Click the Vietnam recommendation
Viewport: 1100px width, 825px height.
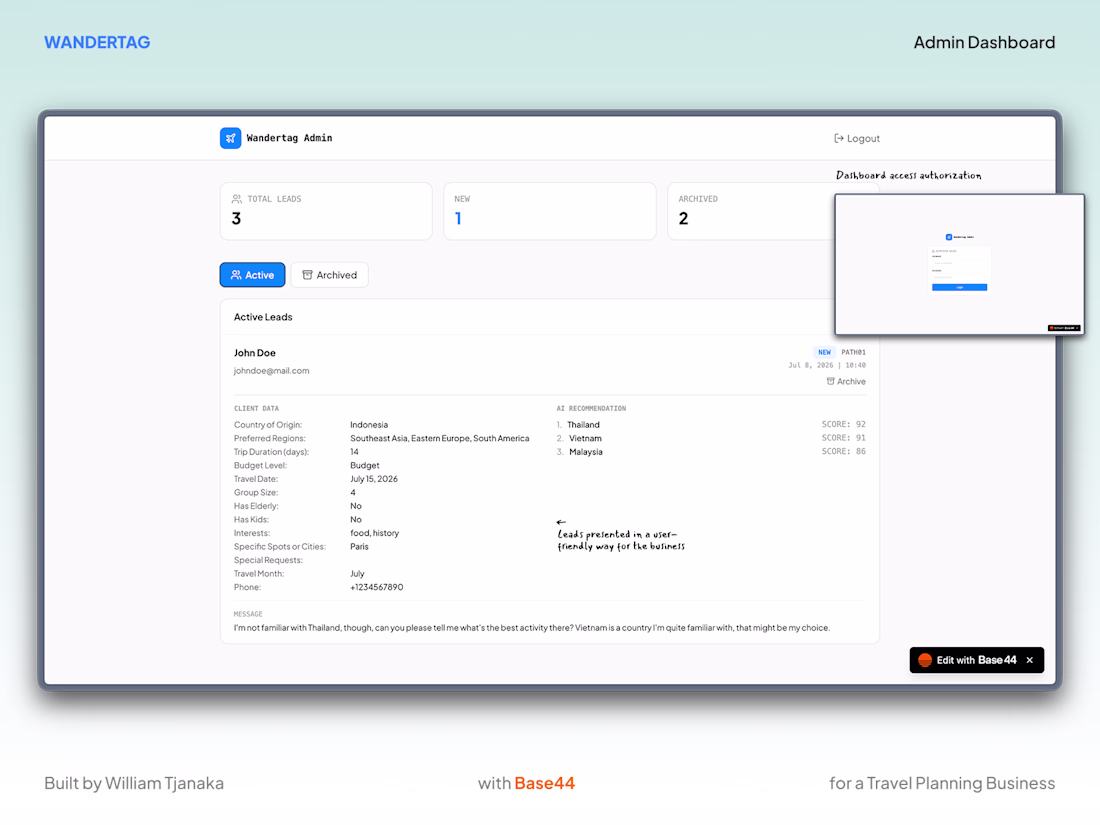coord(585,438)
